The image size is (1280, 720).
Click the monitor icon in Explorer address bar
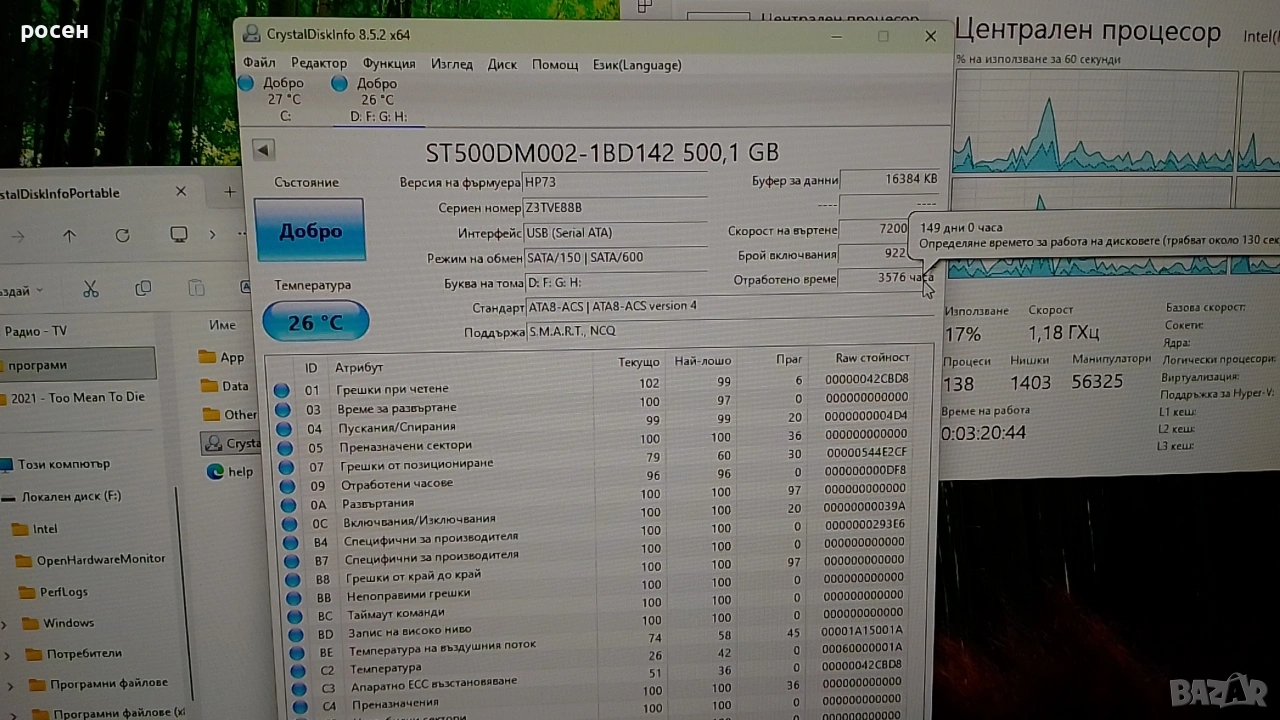click(179, 235)
